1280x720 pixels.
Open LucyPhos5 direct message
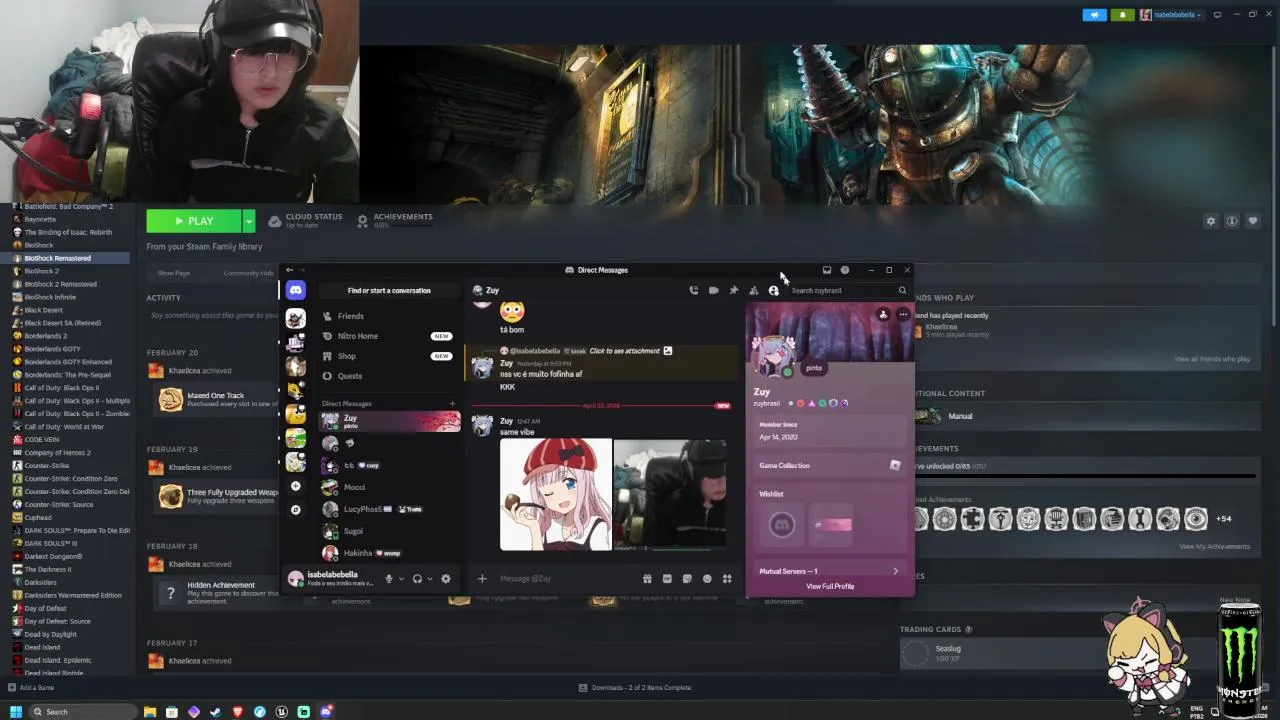(x=388, y=509)
